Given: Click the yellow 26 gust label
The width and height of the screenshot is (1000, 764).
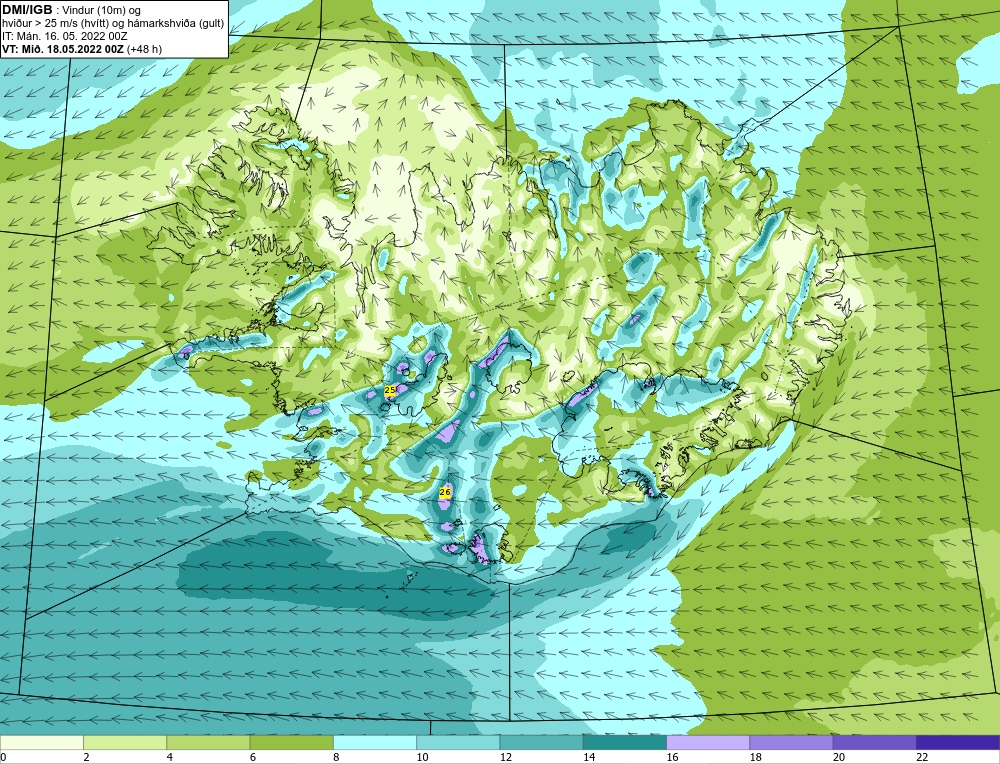Looking at the screenshot, I should point(445,492).
